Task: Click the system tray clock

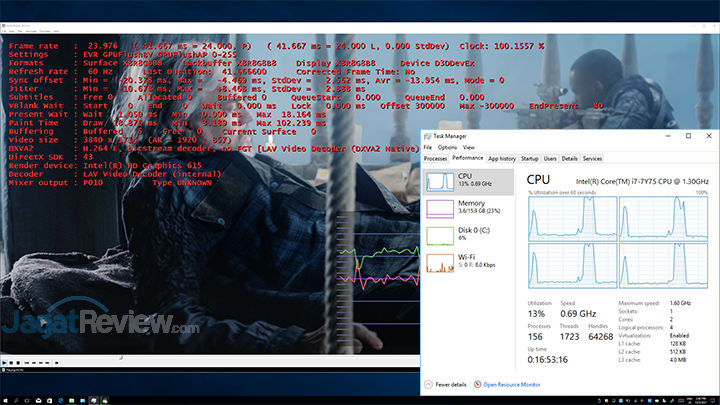Action: point(701,401)
